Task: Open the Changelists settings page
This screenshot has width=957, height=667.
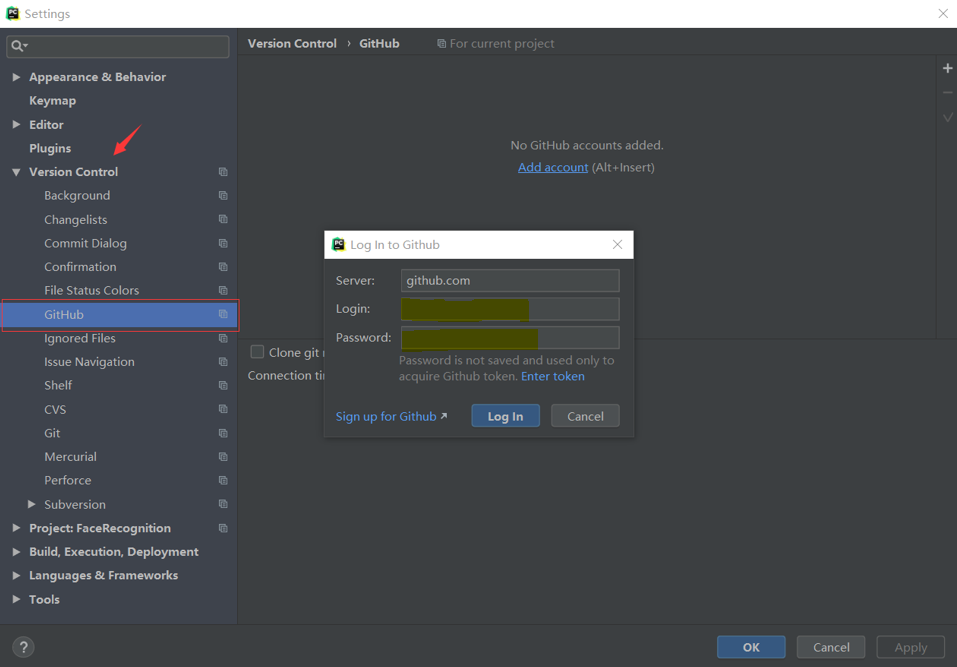Action: 76,220
